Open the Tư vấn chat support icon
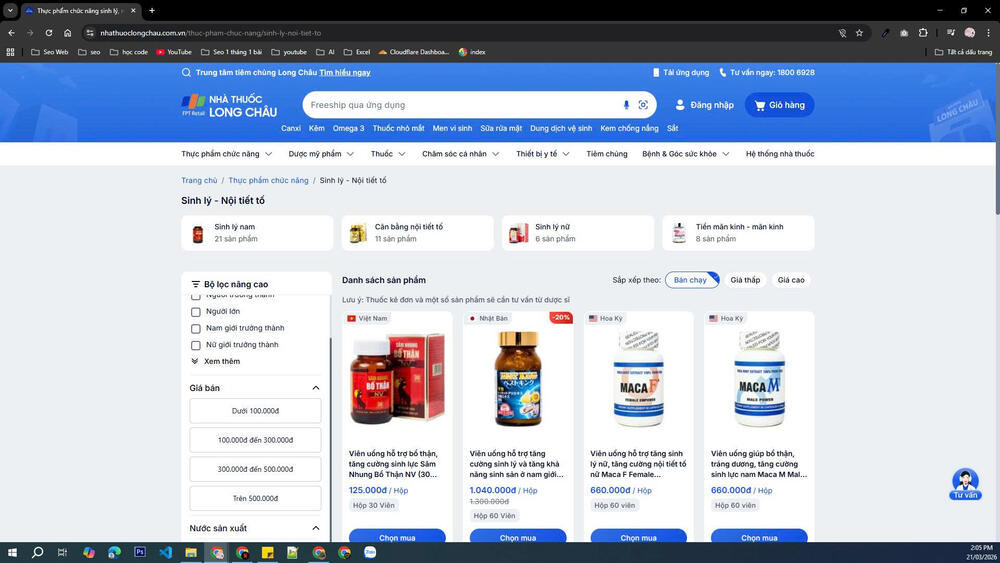 [965, 484]
